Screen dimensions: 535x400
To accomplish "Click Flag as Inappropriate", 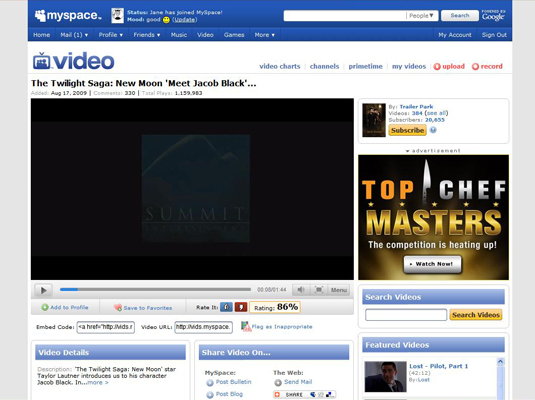I will click(277, 327).
